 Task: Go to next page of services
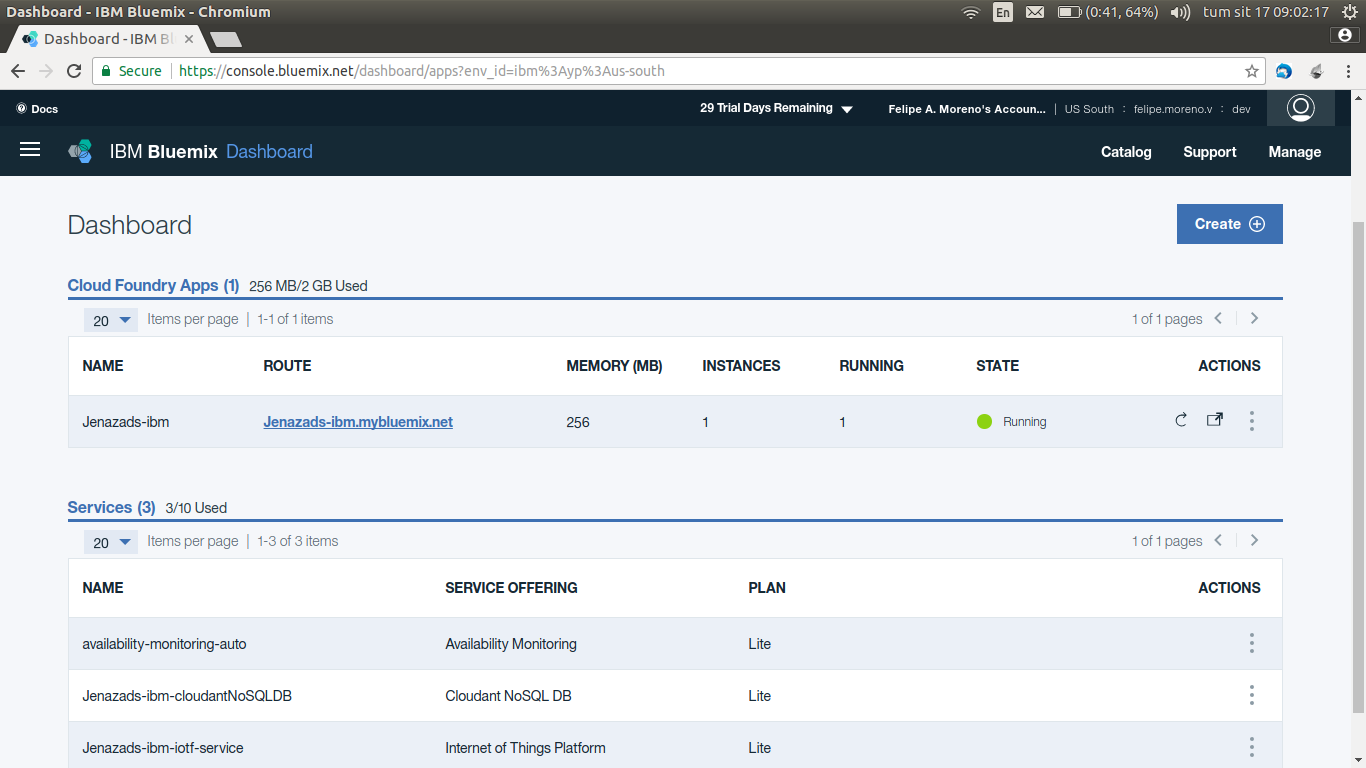pos(1254,540)
